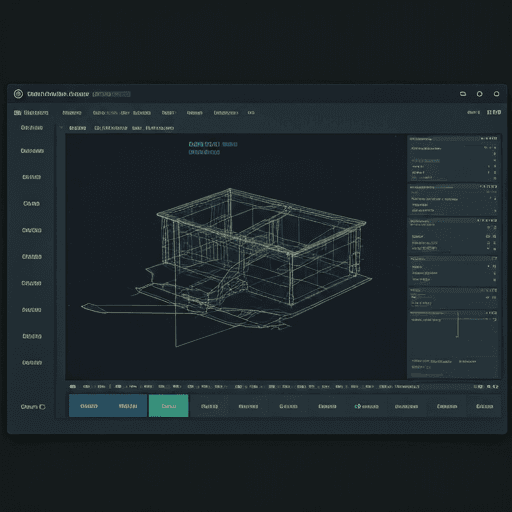Click the circular app logo in title bar
The width and height of the screenshot is (512, 512).
18,94
